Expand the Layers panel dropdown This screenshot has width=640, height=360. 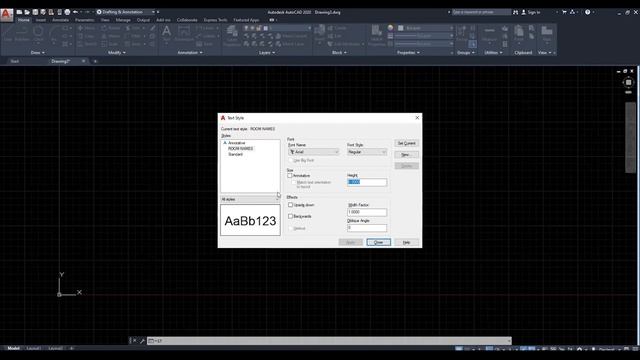pos(267,53)
